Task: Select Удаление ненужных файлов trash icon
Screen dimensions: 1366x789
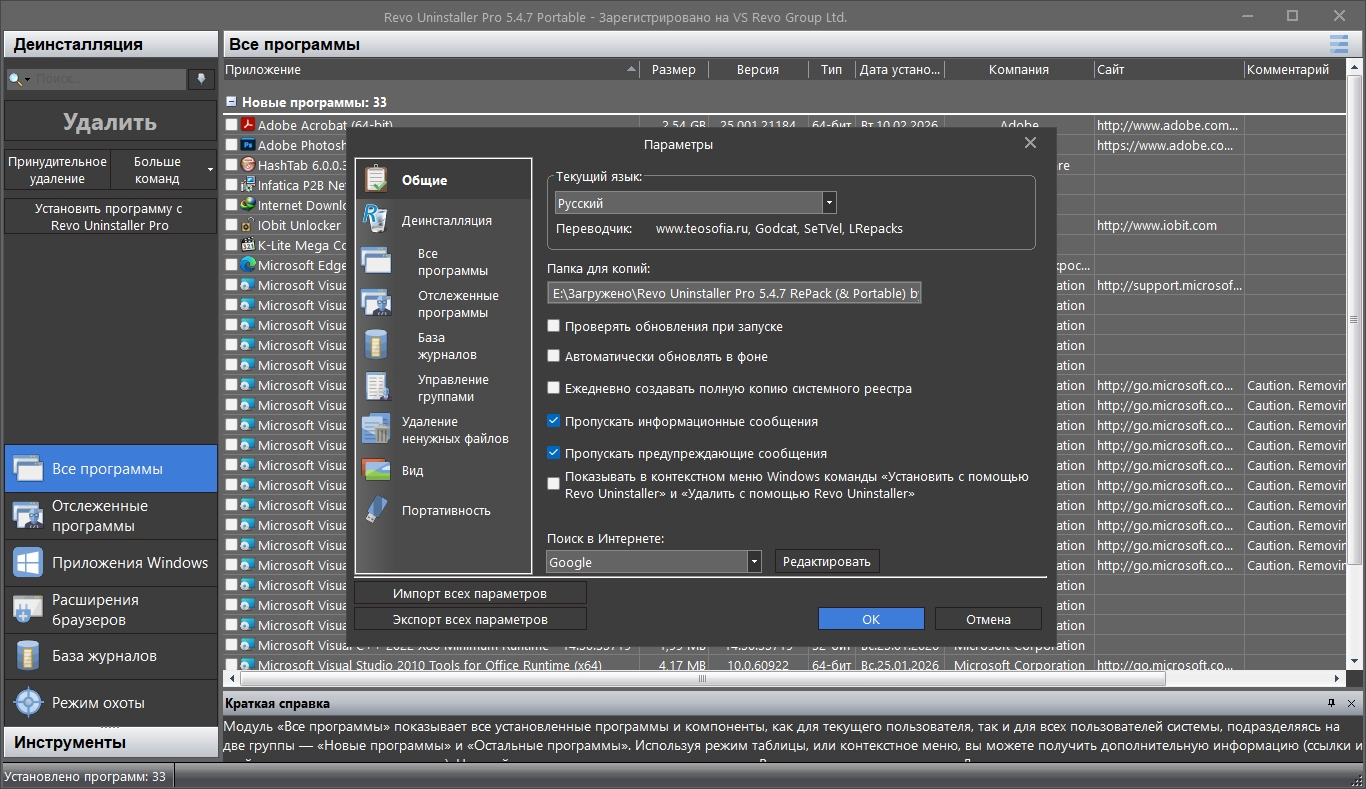Action: point(376,429)
